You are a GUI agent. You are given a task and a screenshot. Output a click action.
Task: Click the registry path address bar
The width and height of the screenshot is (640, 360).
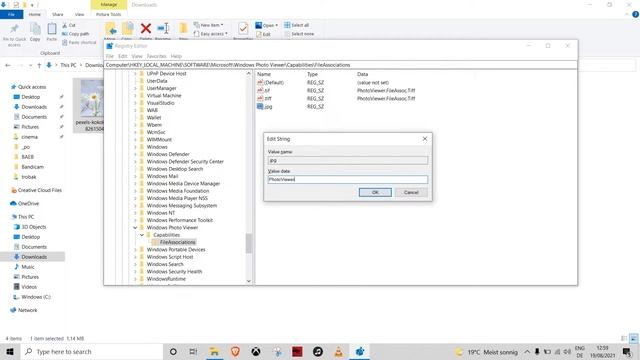coord(341,65)
